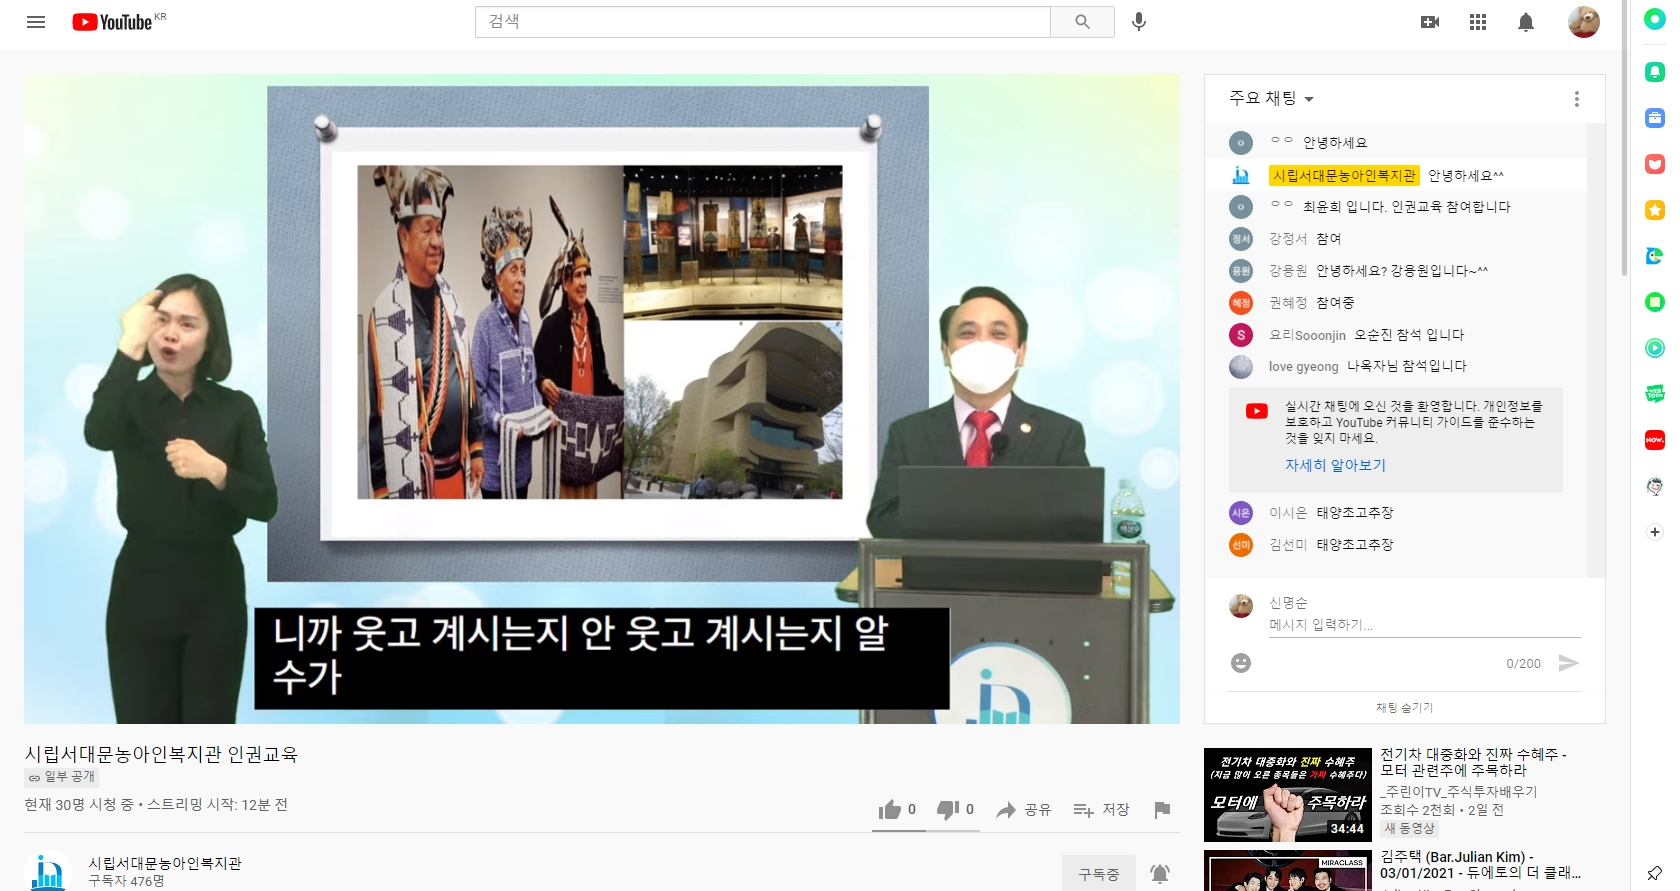Open 시립서대문농아인복지관 channel name below video
The height and width of the screenshot is (891, 1680).
(x=165, y=863)
